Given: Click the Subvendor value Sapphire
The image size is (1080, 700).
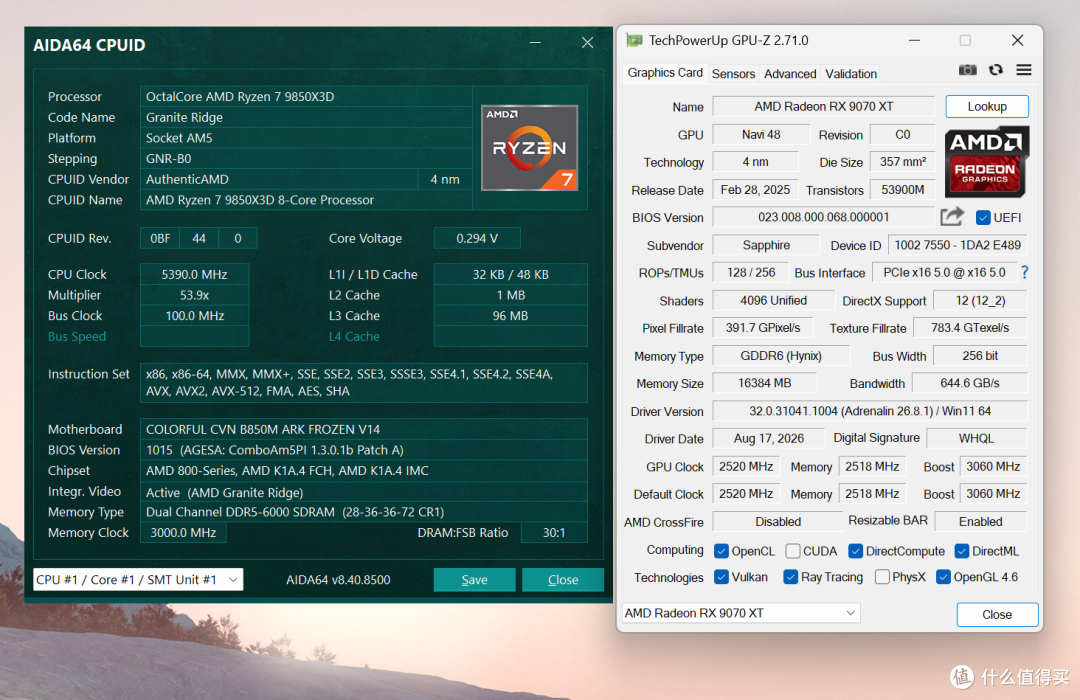Looking at the screenshot, I should point(766,245).
